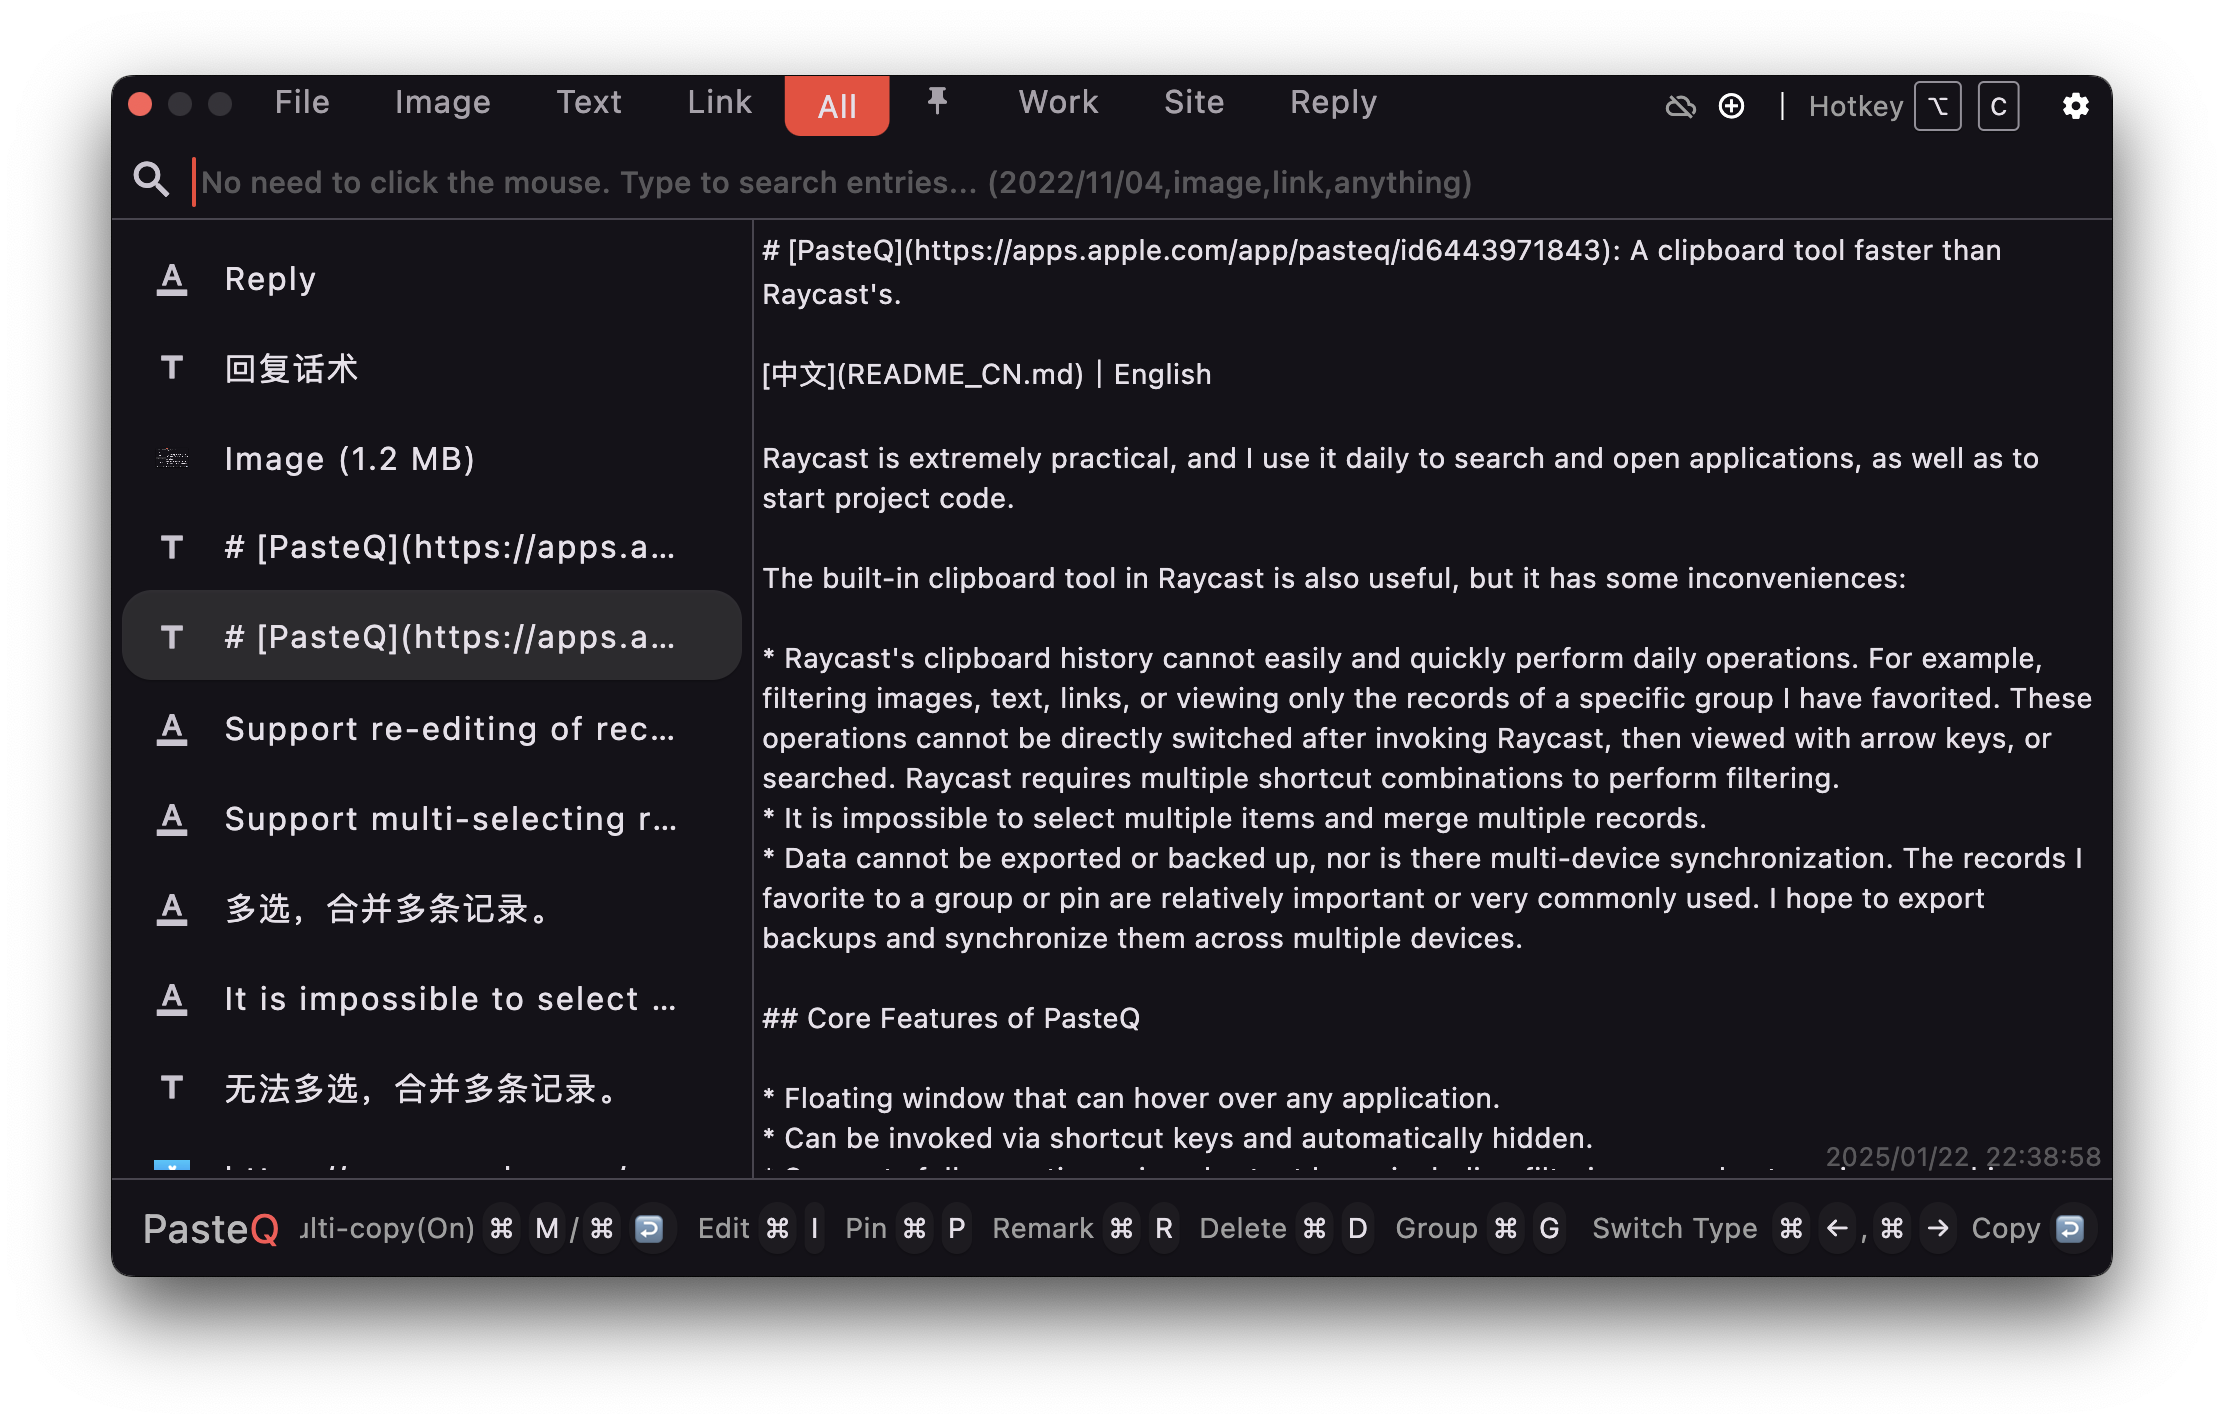Switch to the Image tab
This screenshot has height=1424, width=2224.
[x=442, y=102]
